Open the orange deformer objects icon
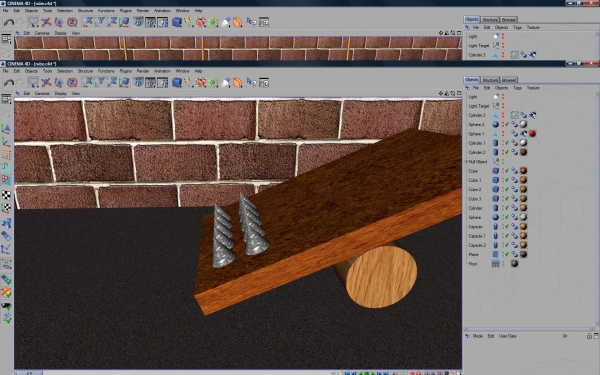This screenshot has height=375, width=600. coord(238,82)
